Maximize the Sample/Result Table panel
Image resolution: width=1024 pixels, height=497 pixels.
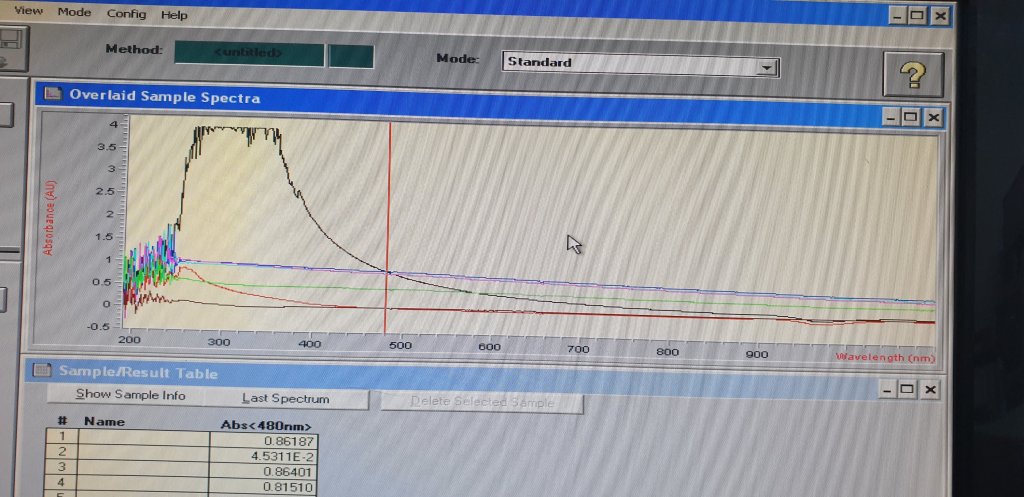(x=907, y=389)
